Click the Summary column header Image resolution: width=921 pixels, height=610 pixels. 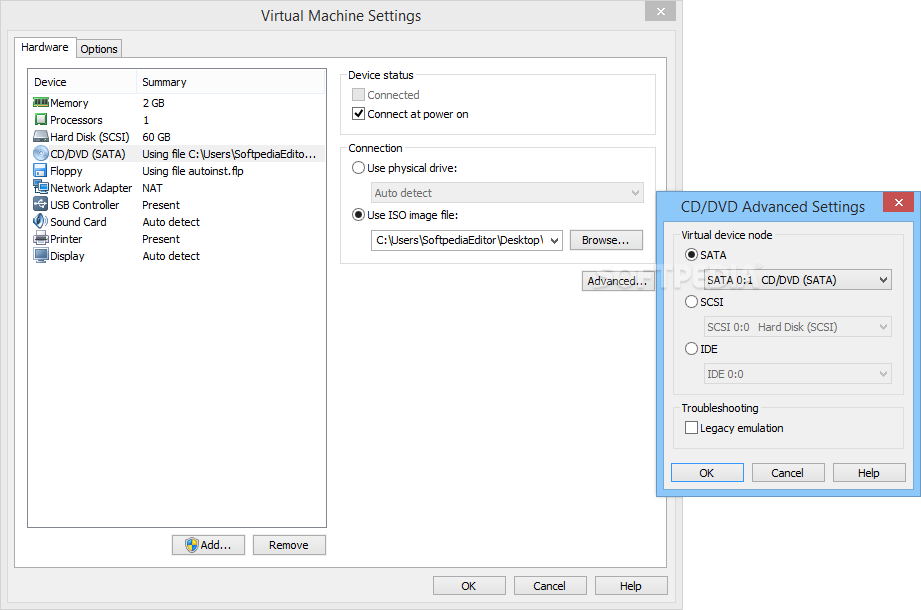230,82
